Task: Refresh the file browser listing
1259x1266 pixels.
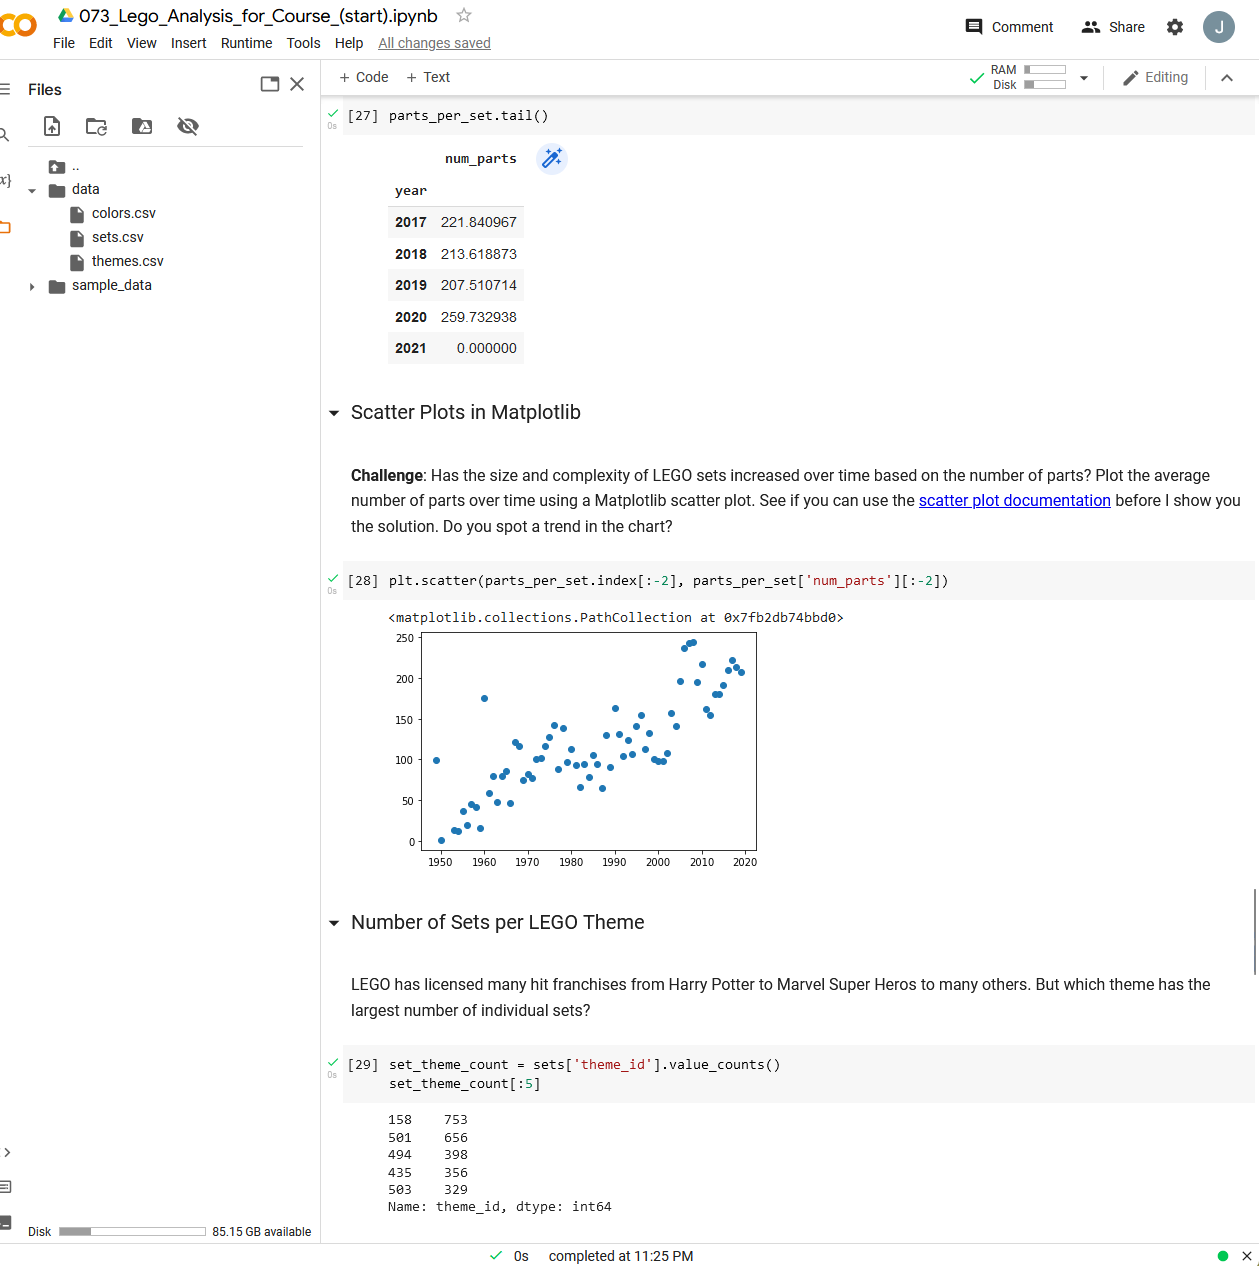Action: [96, 126]
